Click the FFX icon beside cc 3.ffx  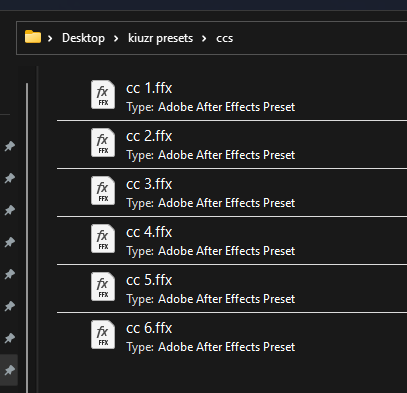pyautogui.click(x=103, y=191)
